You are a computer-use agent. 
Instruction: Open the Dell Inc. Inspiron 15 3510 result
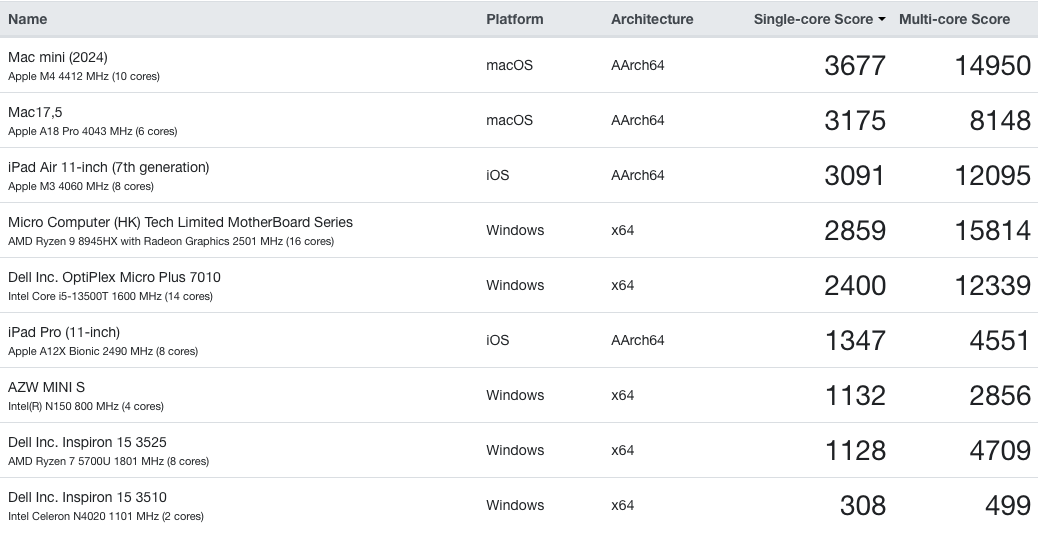(x=87, y=498)
